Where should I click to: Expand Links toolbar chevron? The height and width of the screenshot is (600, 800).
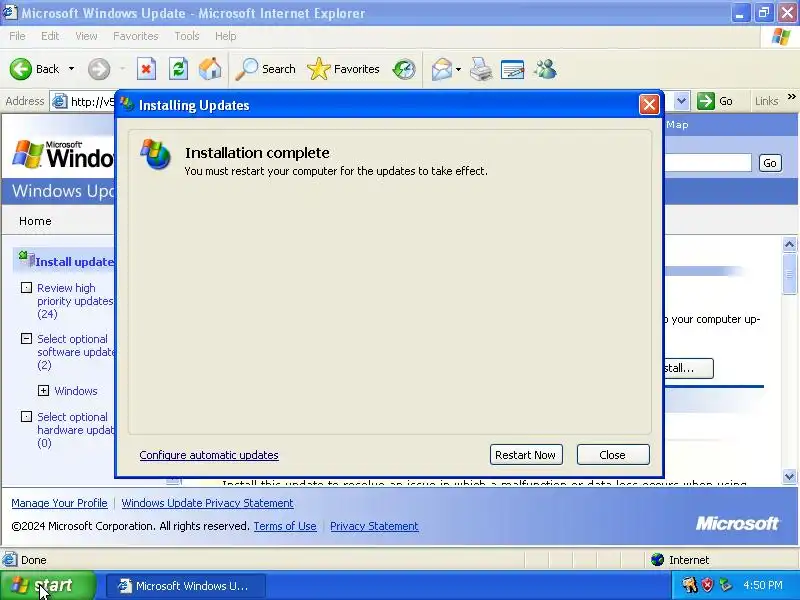[791, 97]
